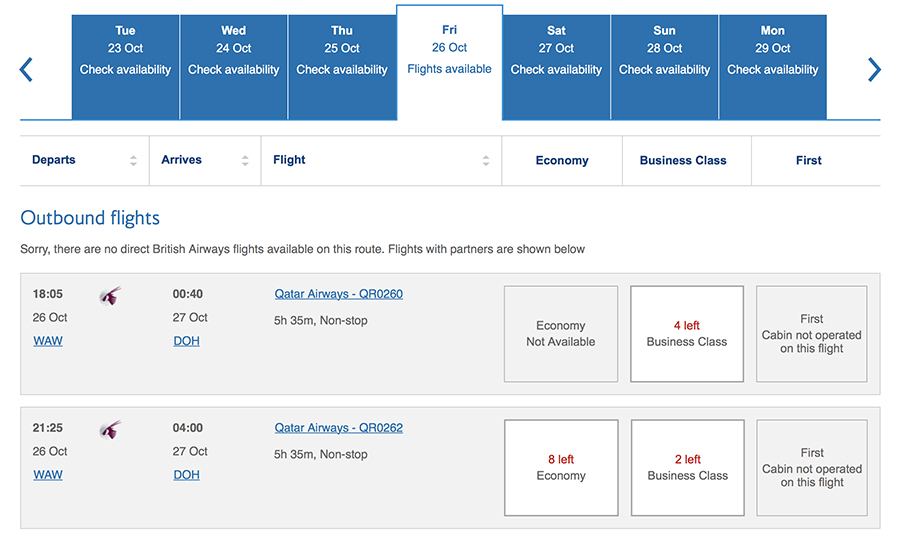
Task: Click Qatar Airways logo on 18:05 flight
Action: pos(110,296)
